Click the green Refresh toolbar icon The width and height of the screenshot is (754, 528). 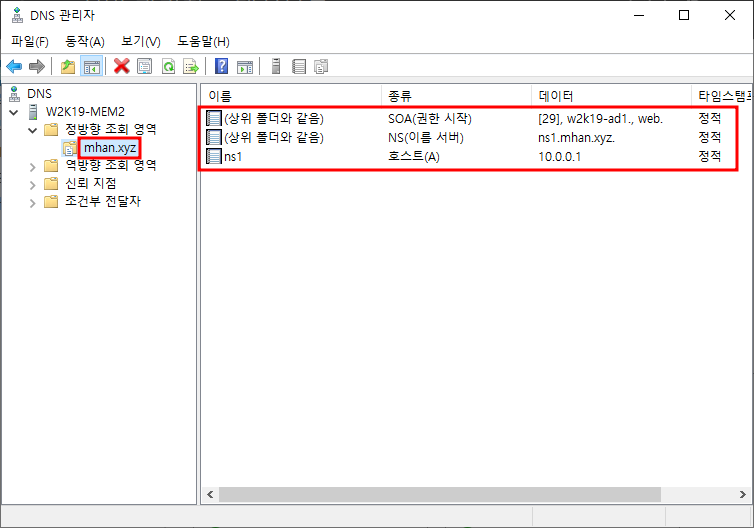click(168, 66)
